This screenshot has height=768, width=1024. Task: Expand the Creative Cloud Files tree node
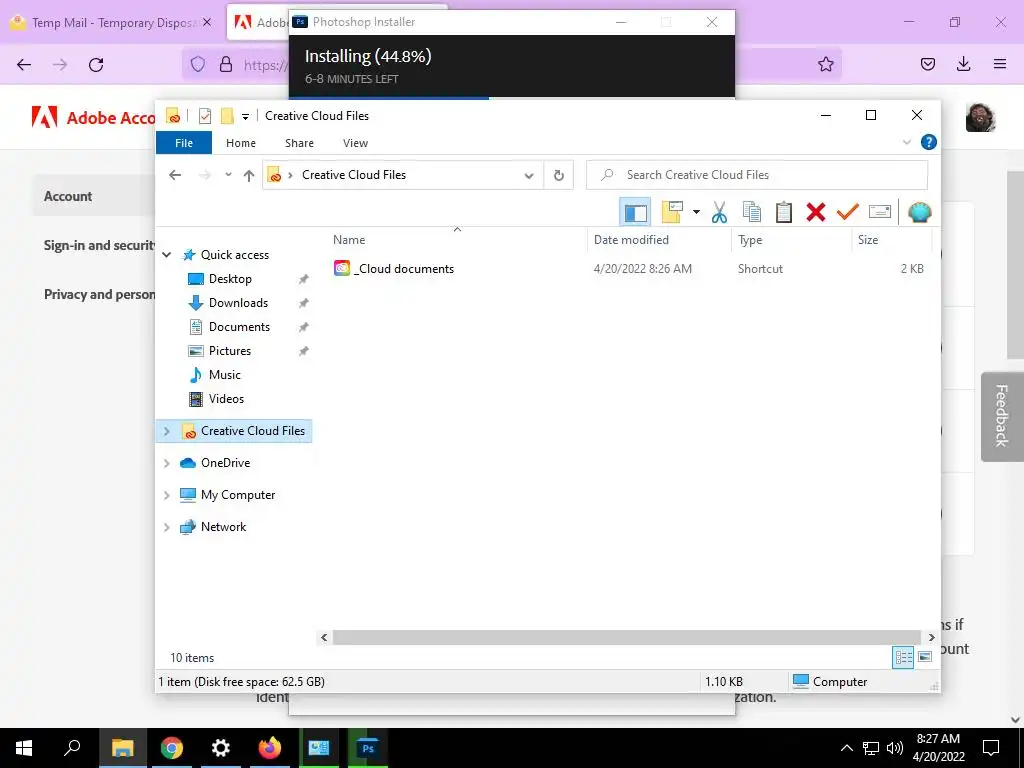167,431
